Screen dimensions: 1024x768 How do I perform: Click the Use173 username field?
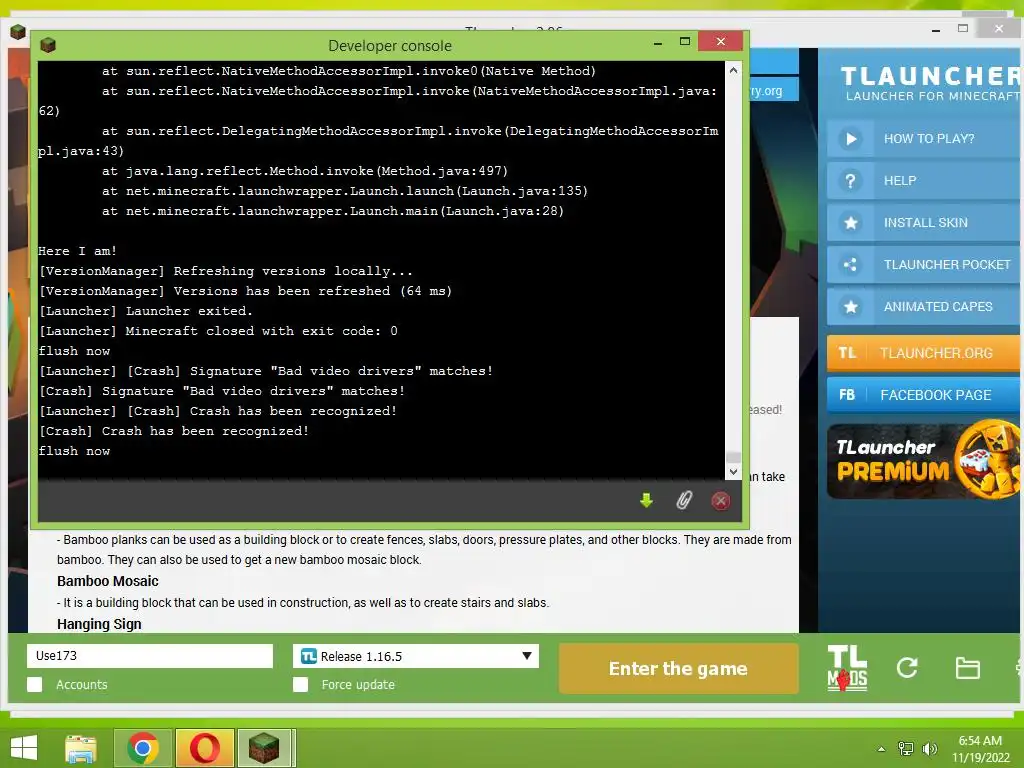pos(150,656)
